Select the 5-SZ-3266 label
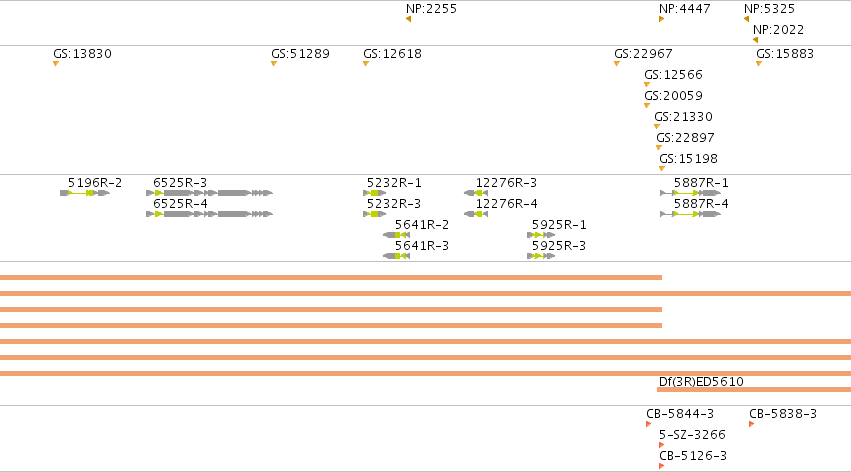Screen dimensions: 851x472 693,435
